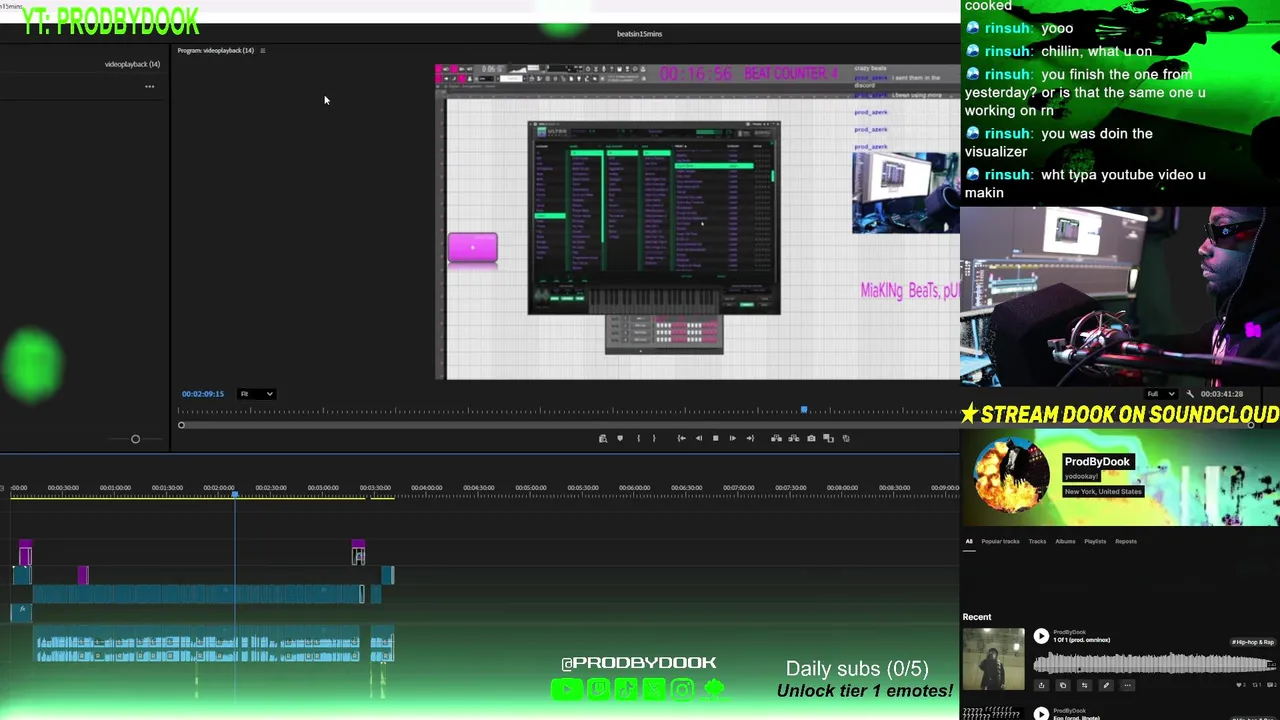Jump to the In point
Image resolution: width=1280 pixels, height=720 pixels.
coord(682,438)
